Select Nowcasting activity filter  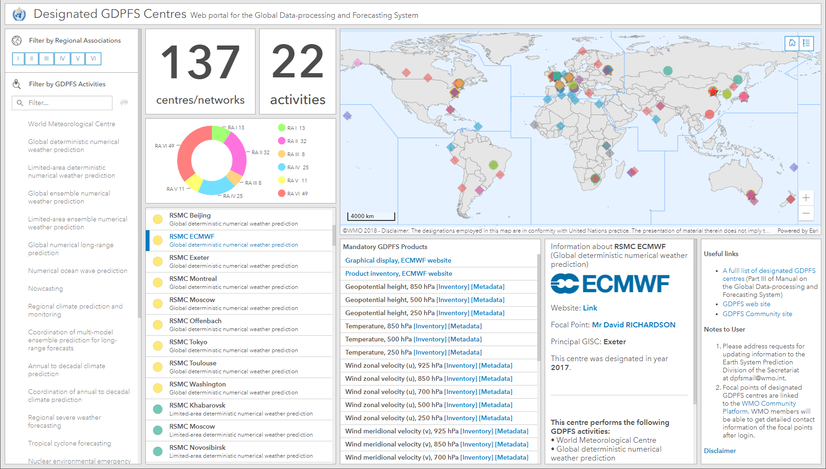pyautogui.click(x=45, y=289)
